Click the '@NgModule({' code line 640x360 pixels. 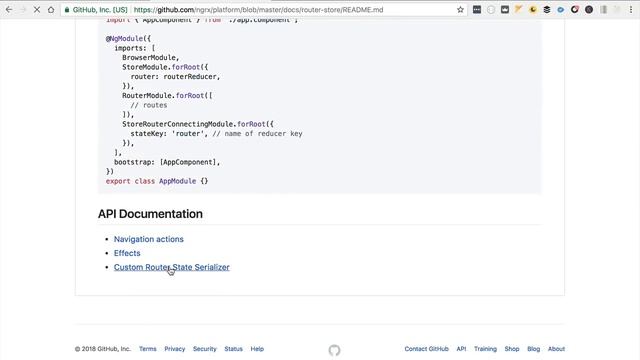128,39
